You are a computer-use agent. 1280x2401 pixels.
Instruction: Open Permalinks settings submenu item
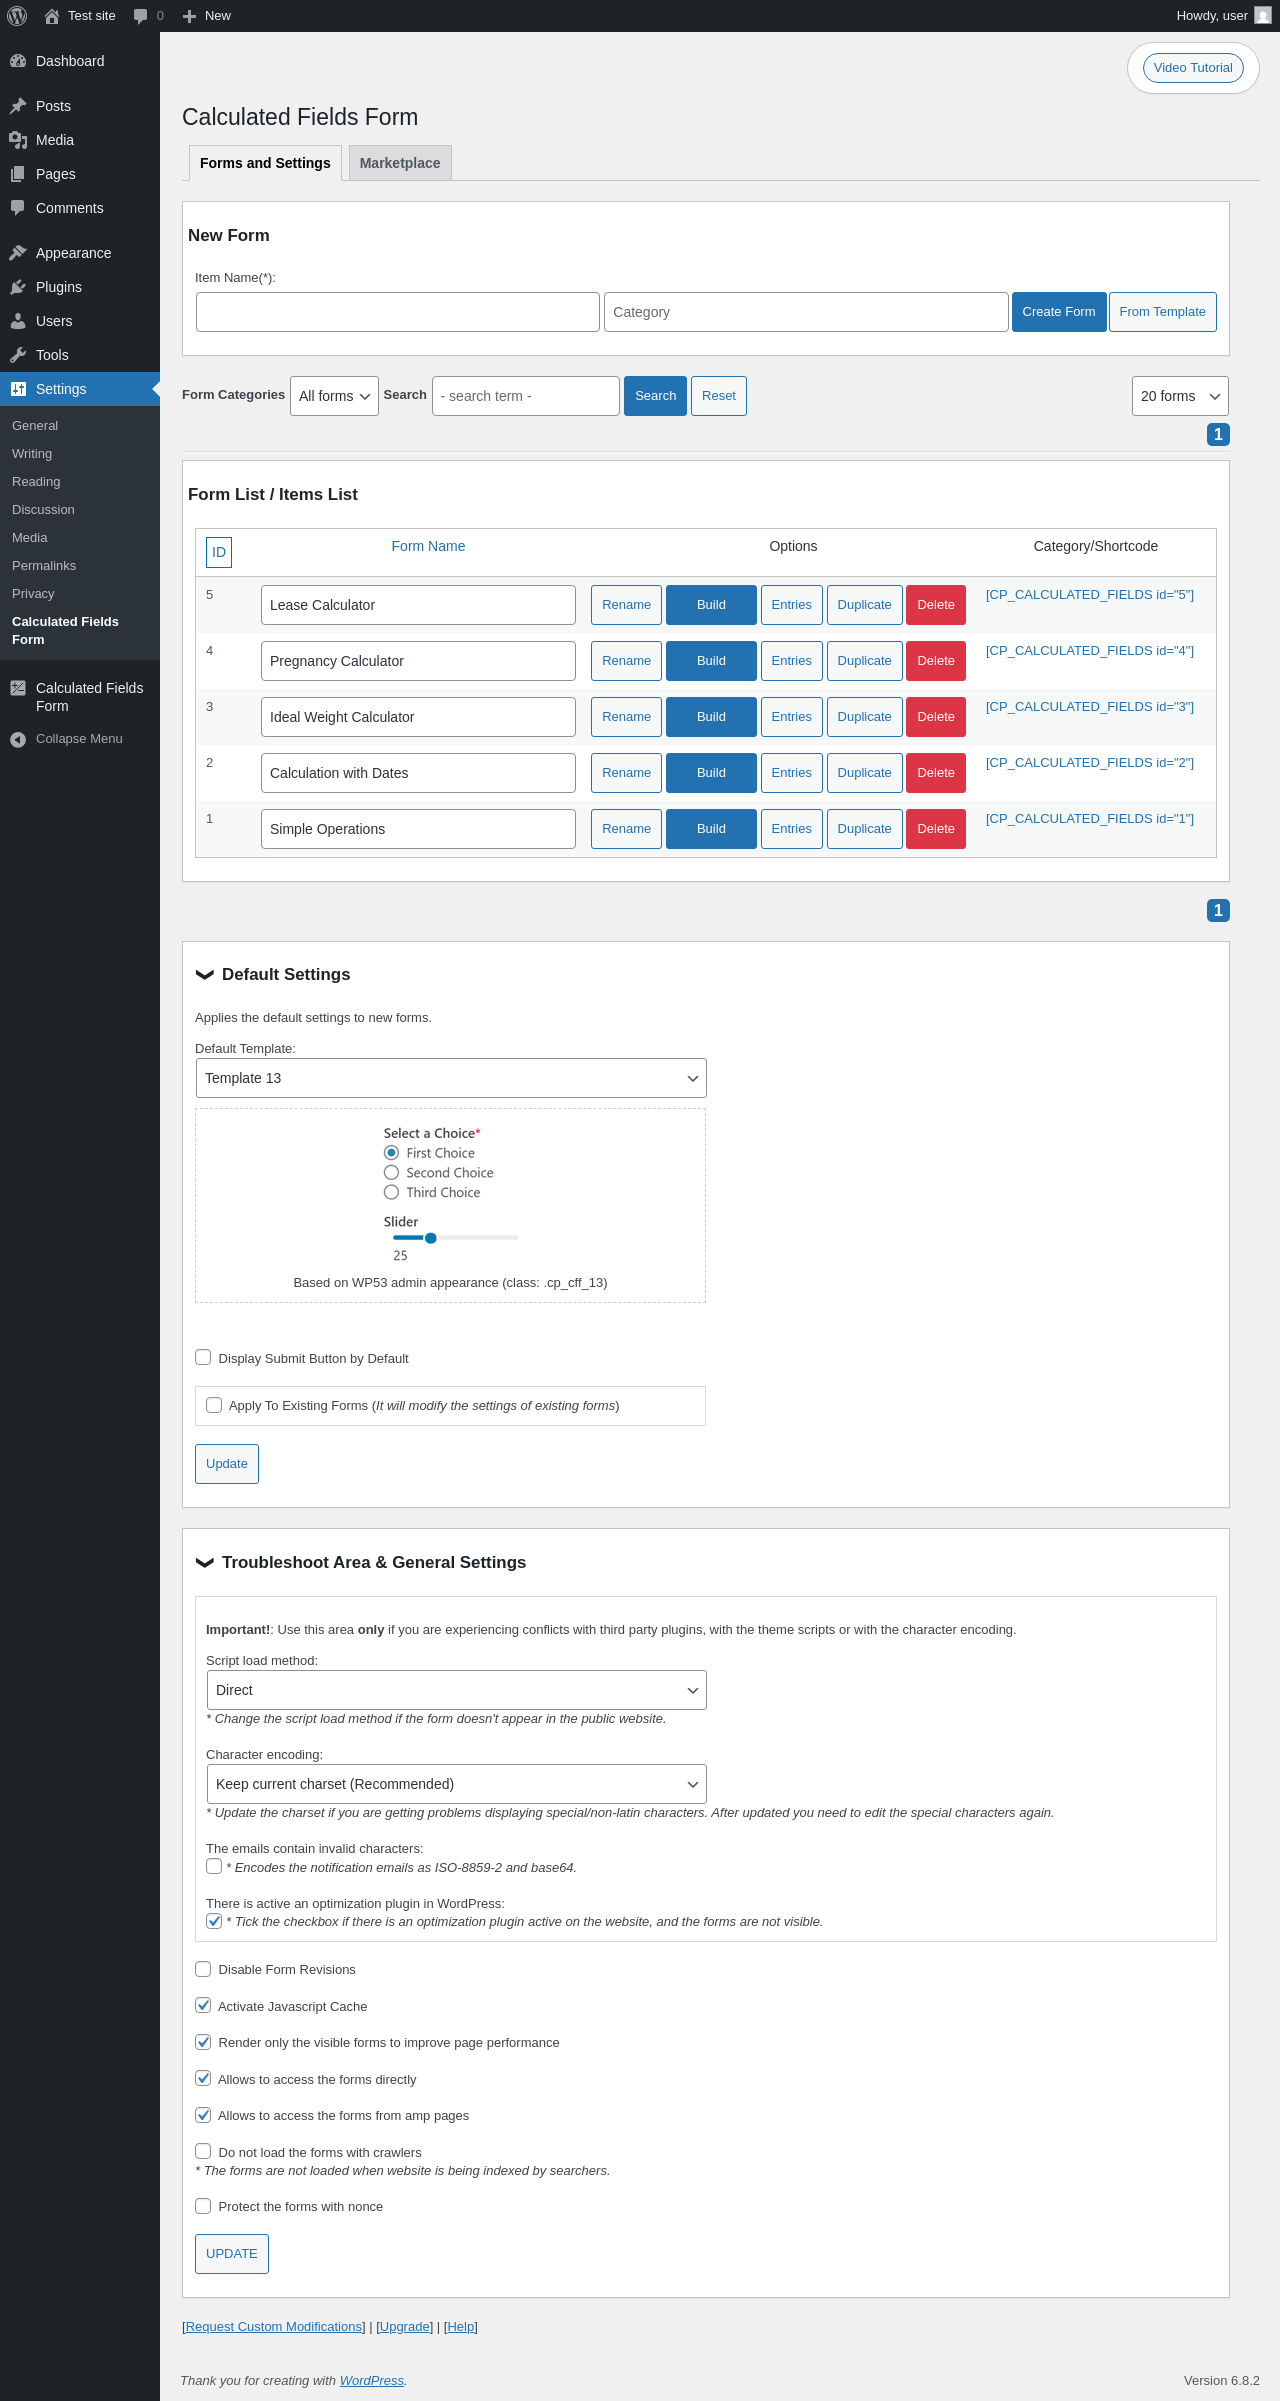coord(44,566)
